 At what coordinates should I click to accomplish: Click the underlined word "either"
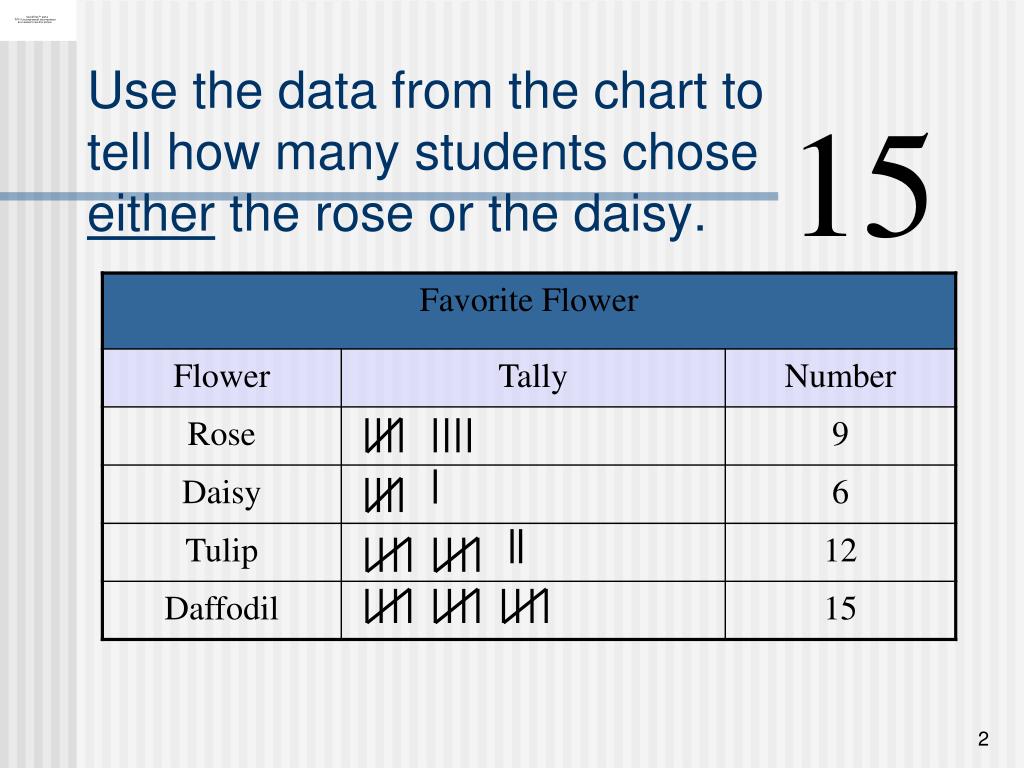tap(151, 215)
